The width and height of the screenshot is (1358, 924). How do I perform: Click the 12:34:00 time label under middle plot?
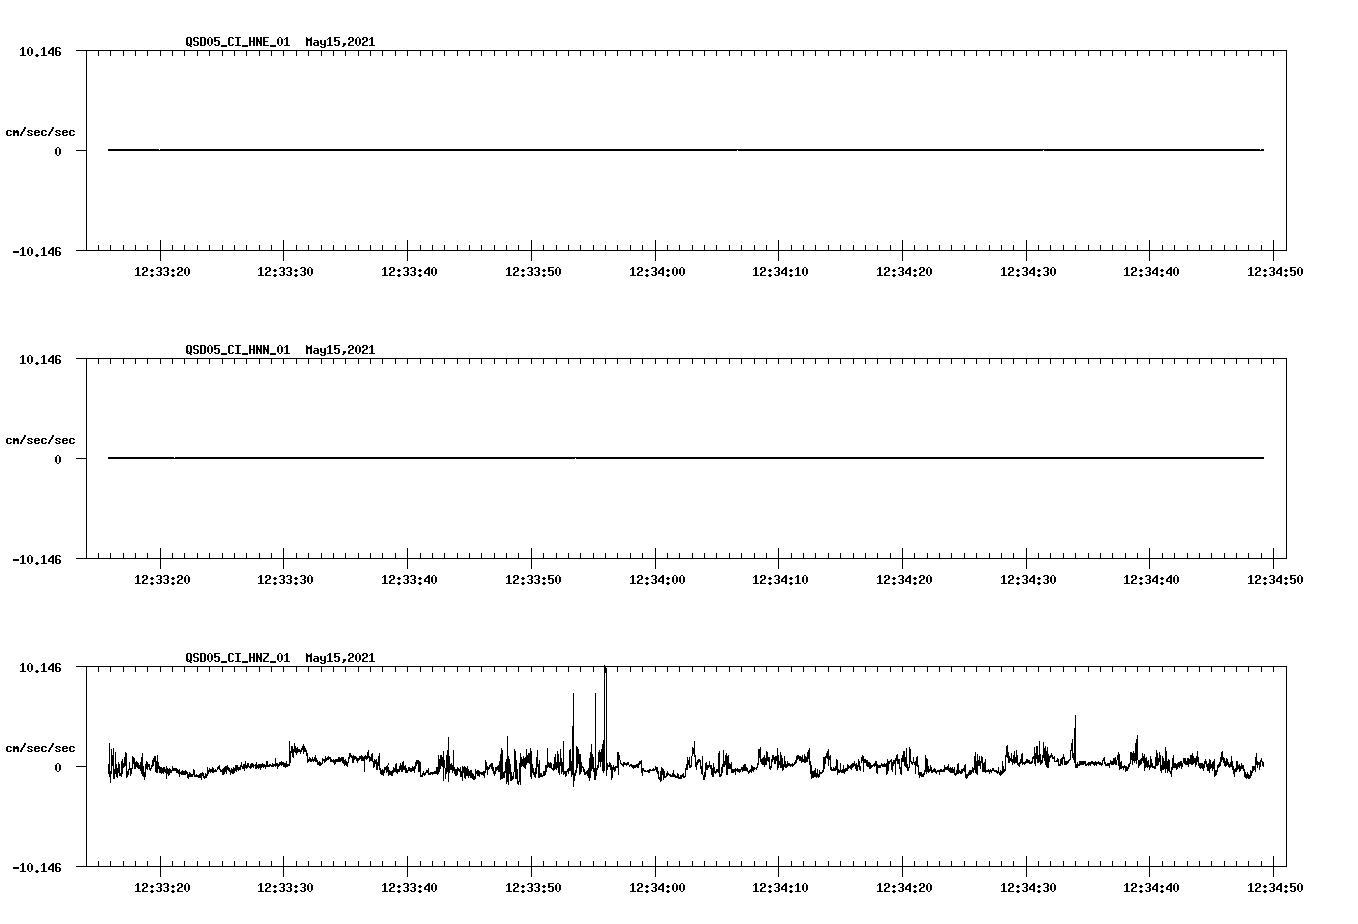point(657,578)
